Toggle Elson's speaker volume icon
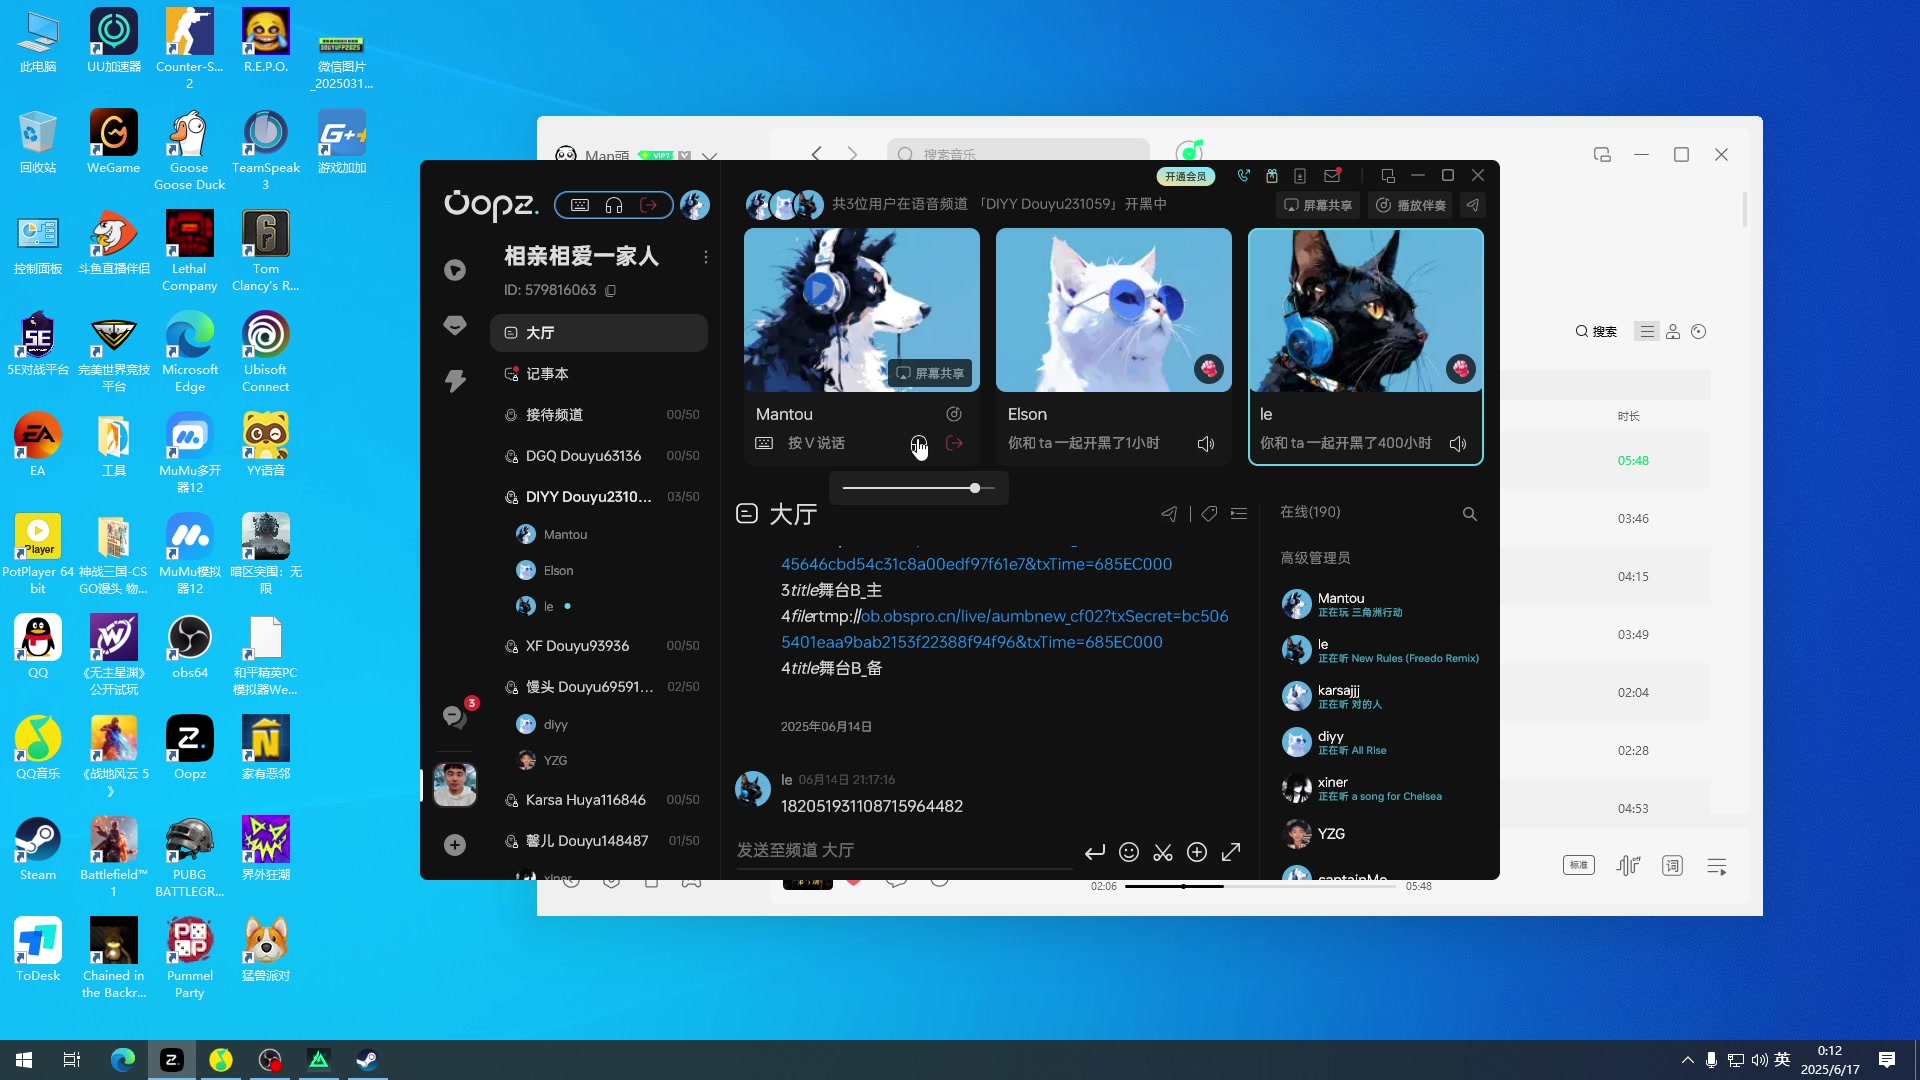 click(x=1206, y=443)
